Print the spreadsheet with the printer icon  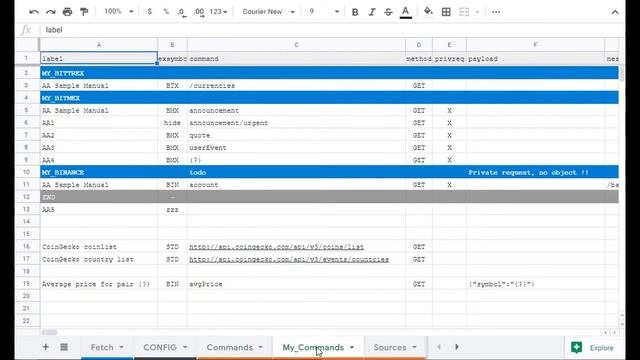[x=67, y=12]
